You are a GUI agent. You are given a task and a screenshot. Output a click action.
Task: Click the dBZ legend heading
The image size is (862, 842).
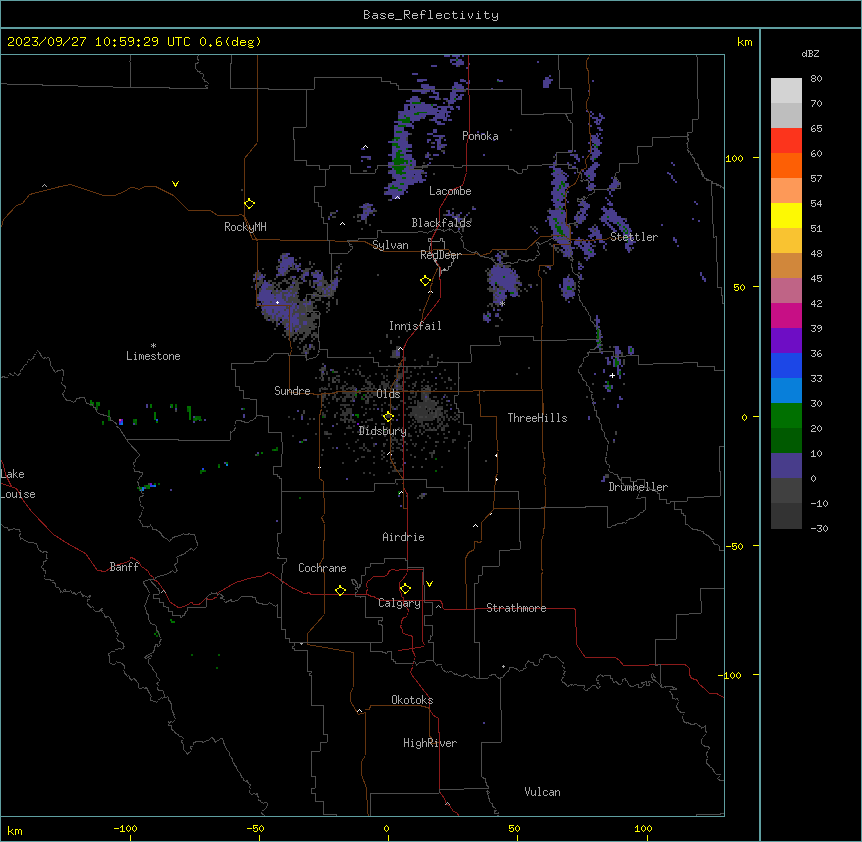pos(810,54)
